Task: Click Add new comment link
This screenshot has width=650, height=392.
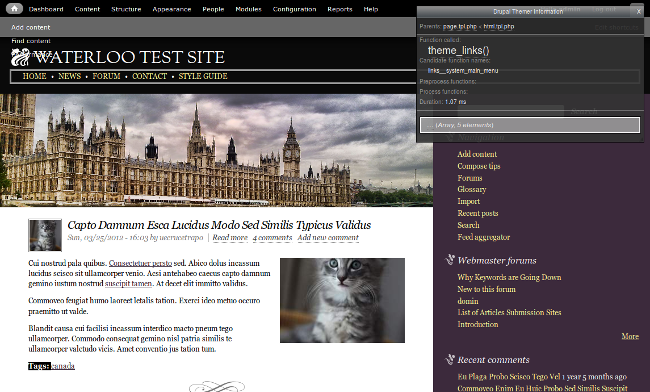Action: point(328,238)
